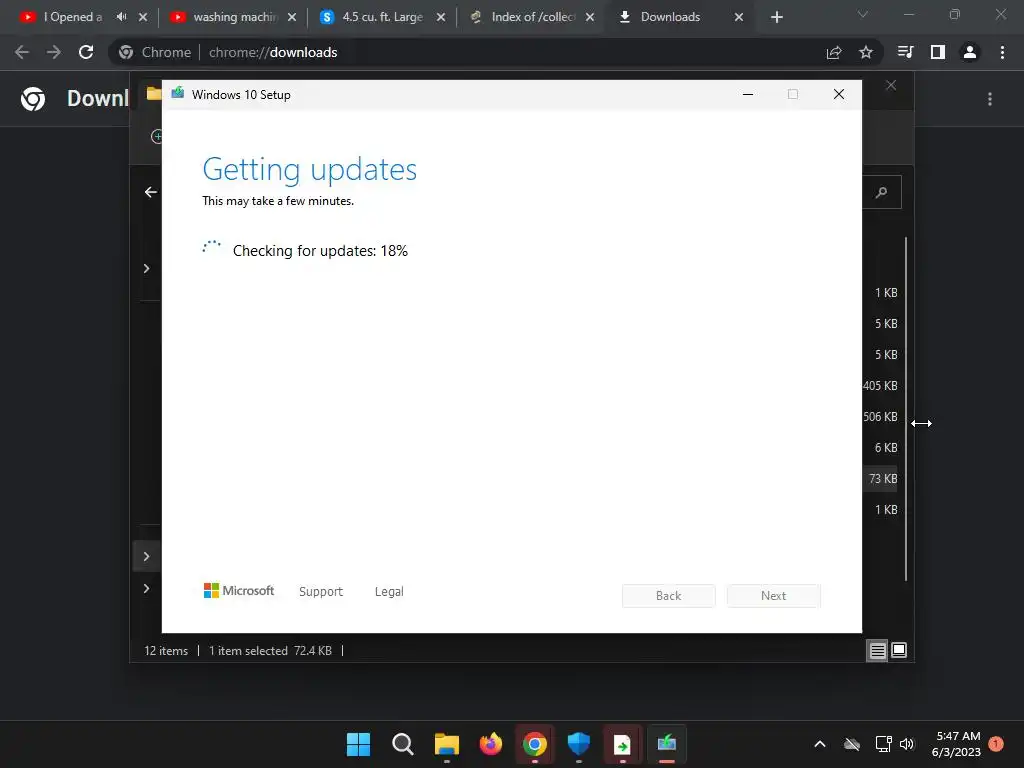Open the clock showing 5:47 AM
Screen dimensions: 1024x768
pyautogui.click(x=956, y=744)
